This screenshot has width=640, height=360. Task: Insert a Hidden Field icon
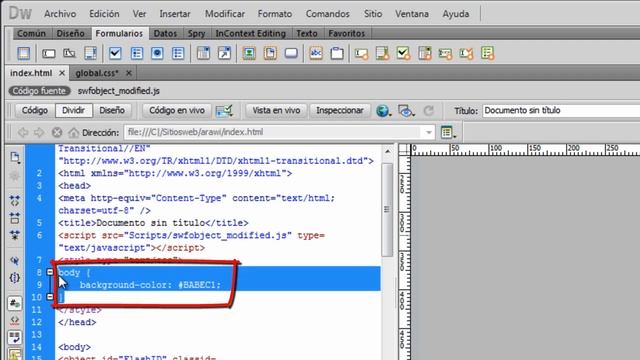[x=69, y=53]
